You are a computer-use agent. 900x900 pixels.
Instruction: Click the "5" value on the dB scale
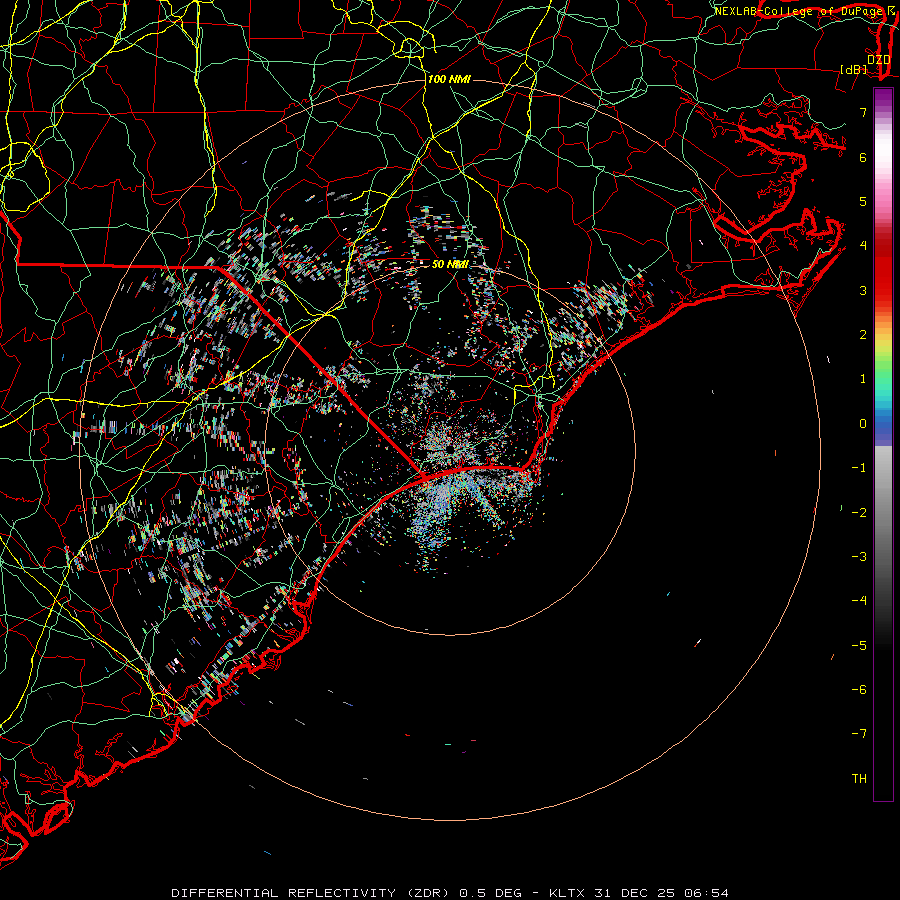[863, 201]
